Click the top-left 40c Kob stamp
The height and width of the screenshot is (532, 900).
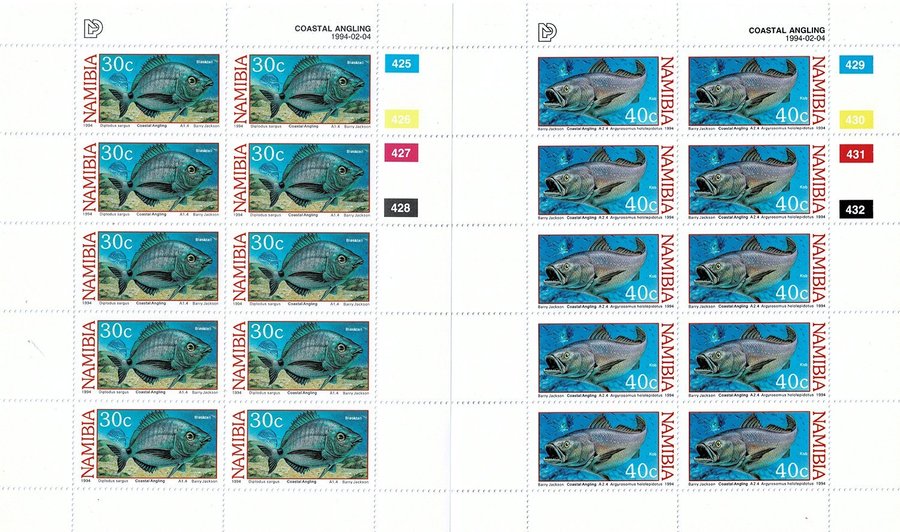click(x=608, y=93)
